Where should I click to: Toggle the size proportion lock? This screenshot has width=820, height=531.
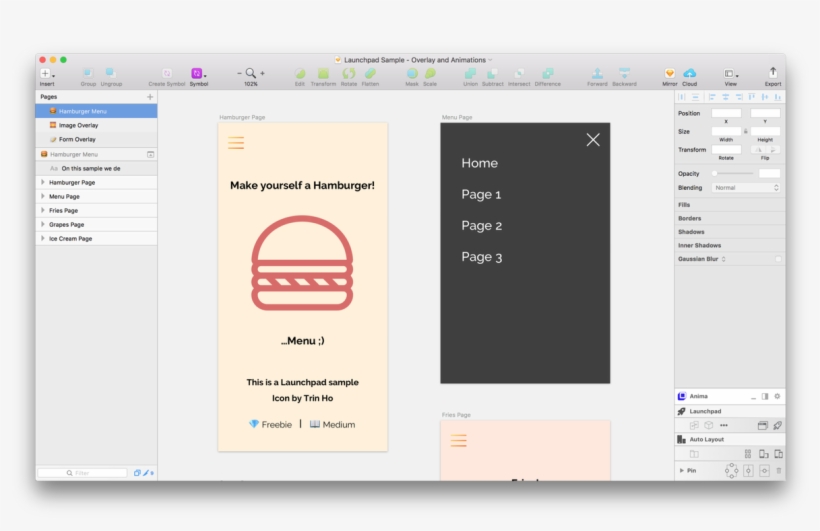746,131
